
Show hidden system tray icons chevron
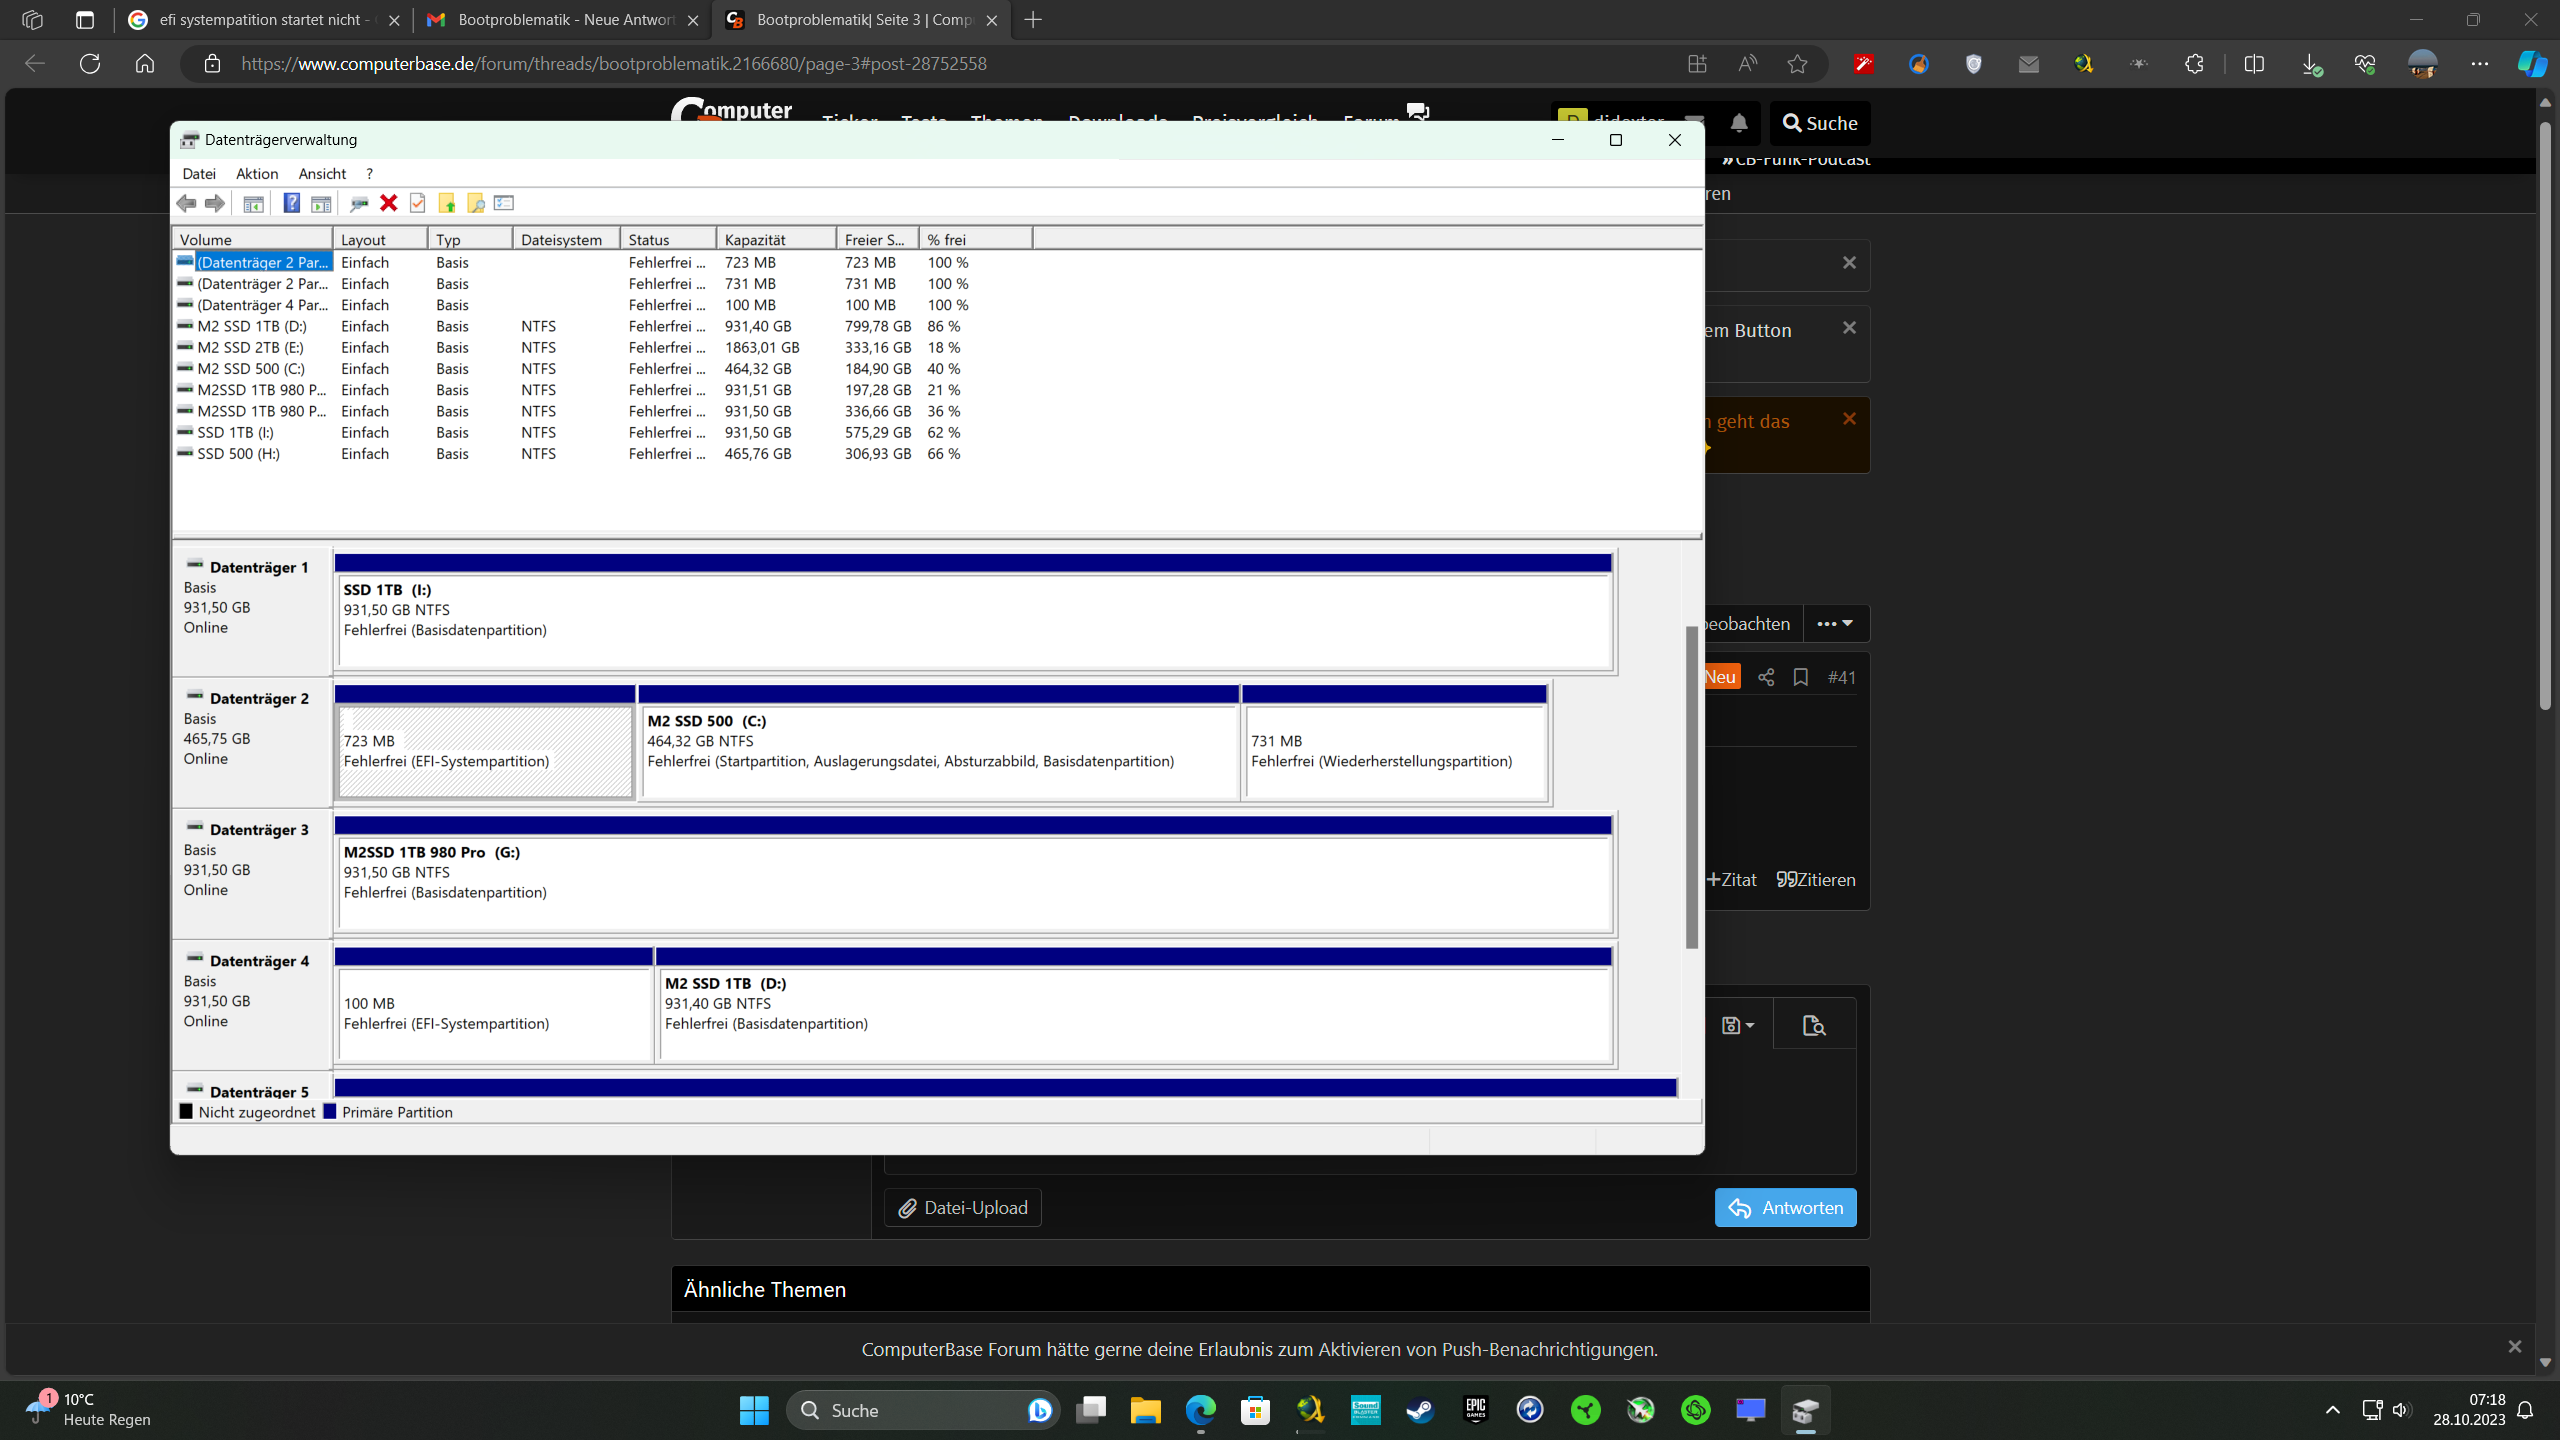point(2333,1410)
